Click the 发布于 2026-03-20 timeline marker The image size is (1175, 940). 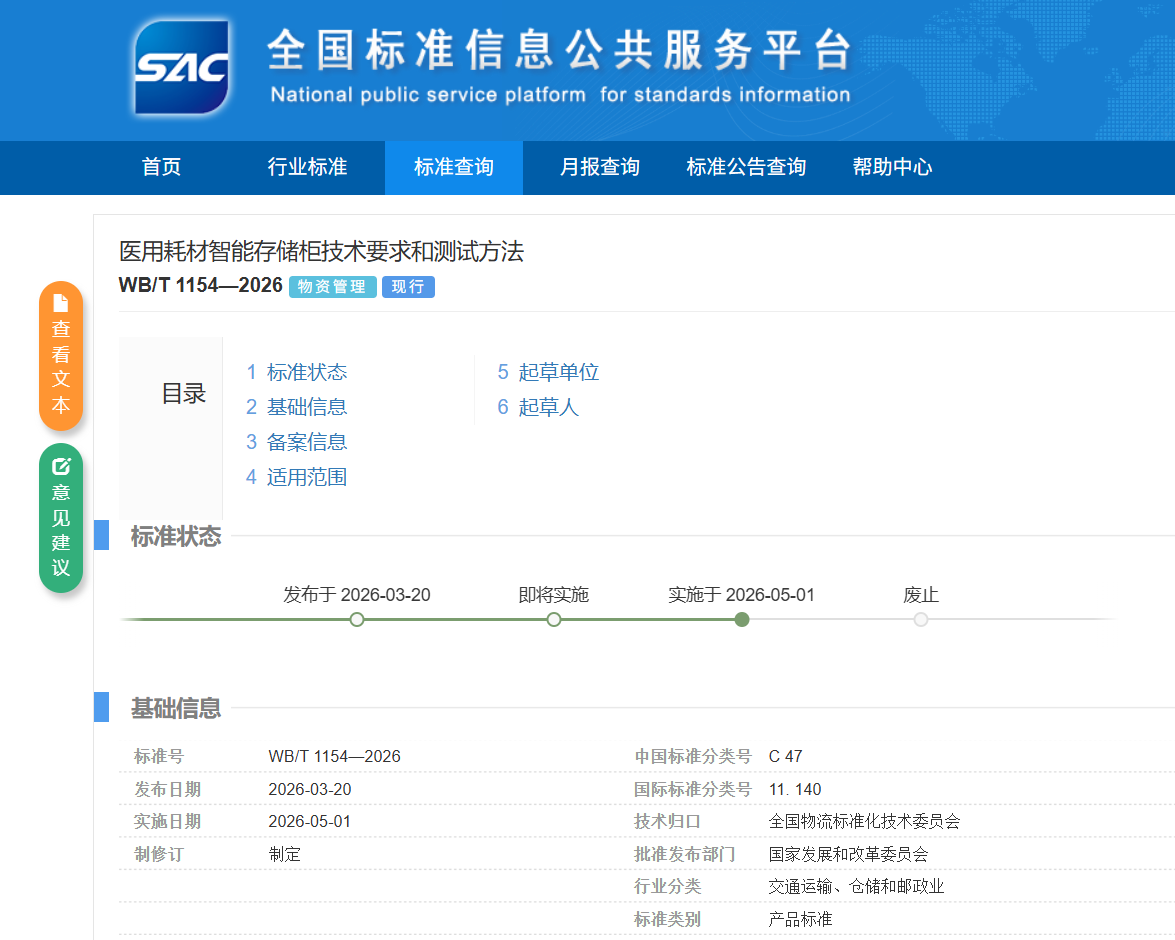[357, 620]
